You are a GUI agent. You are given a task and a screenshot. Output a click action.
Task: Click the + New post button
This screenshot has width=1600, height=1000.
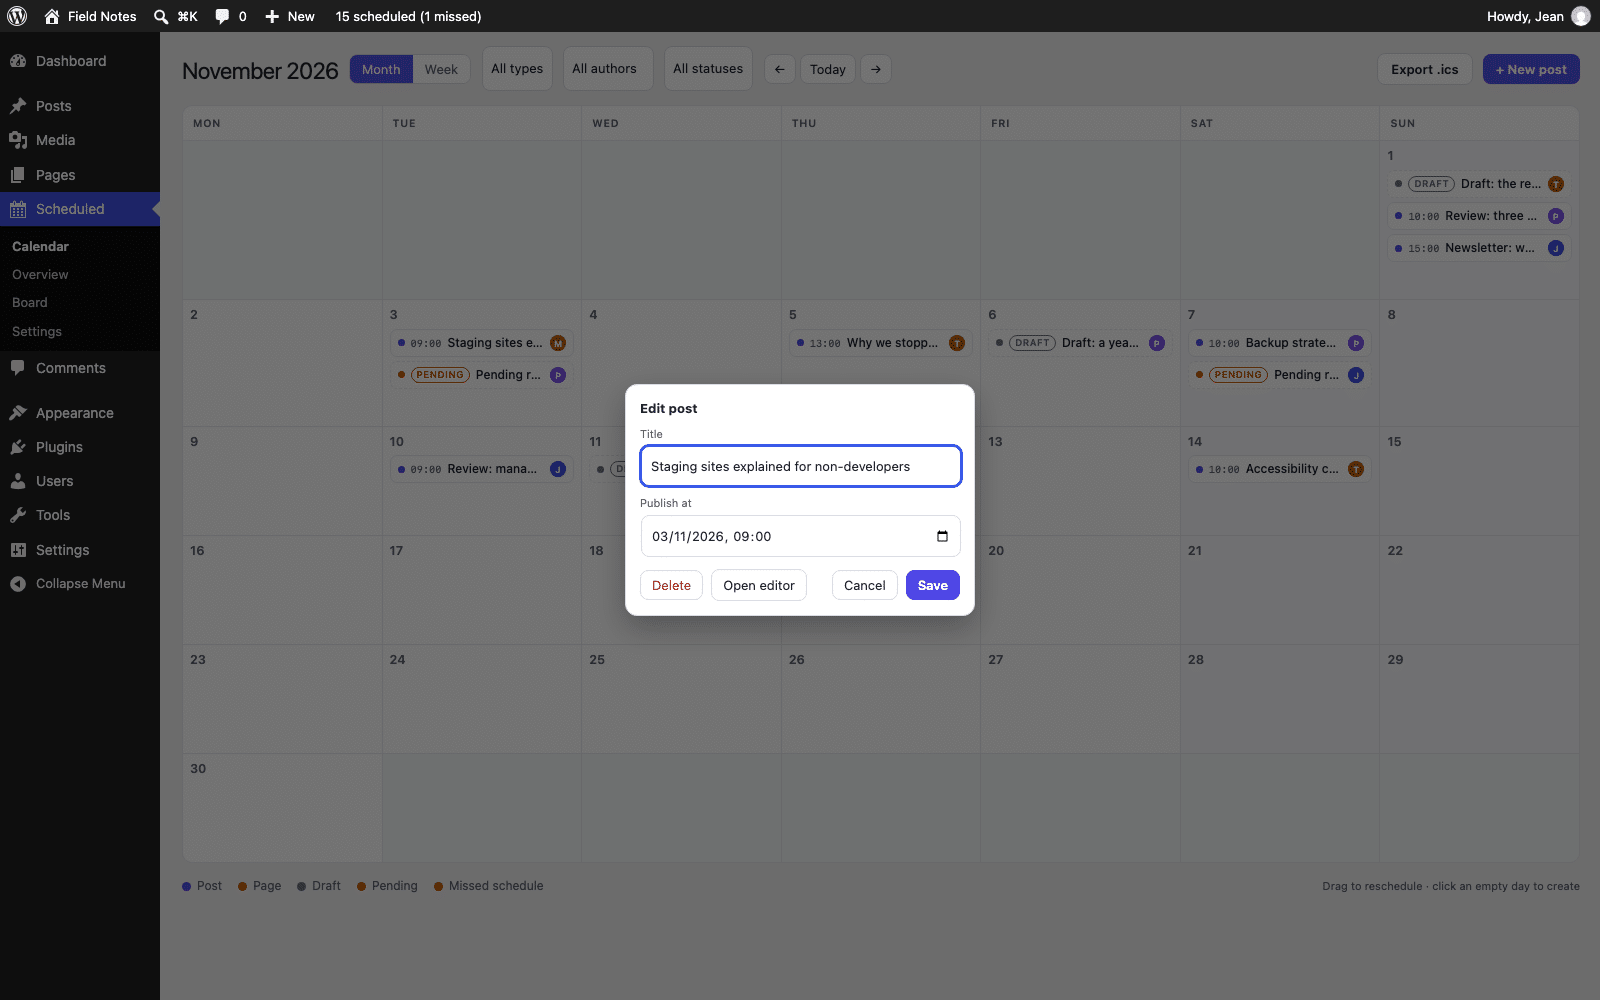coord(1531,69)
